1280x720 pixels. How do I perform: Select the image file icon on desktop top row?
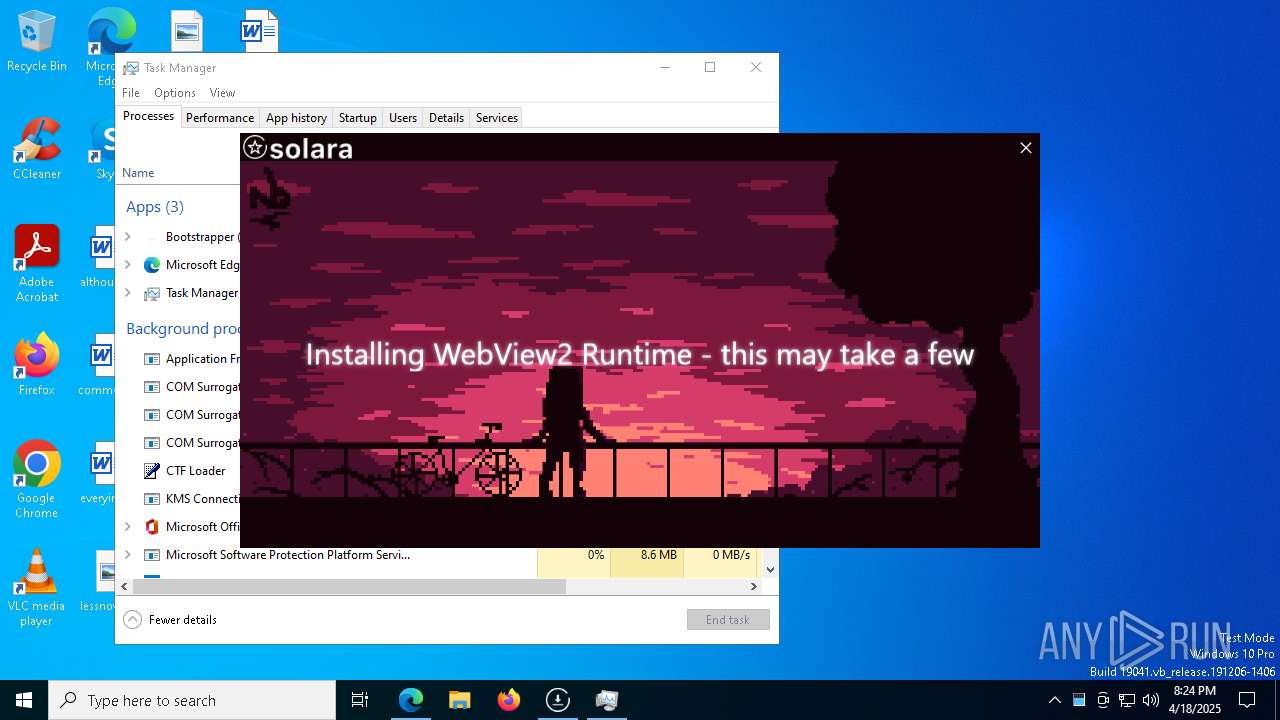pyautogui.click(x=186, y=31)
